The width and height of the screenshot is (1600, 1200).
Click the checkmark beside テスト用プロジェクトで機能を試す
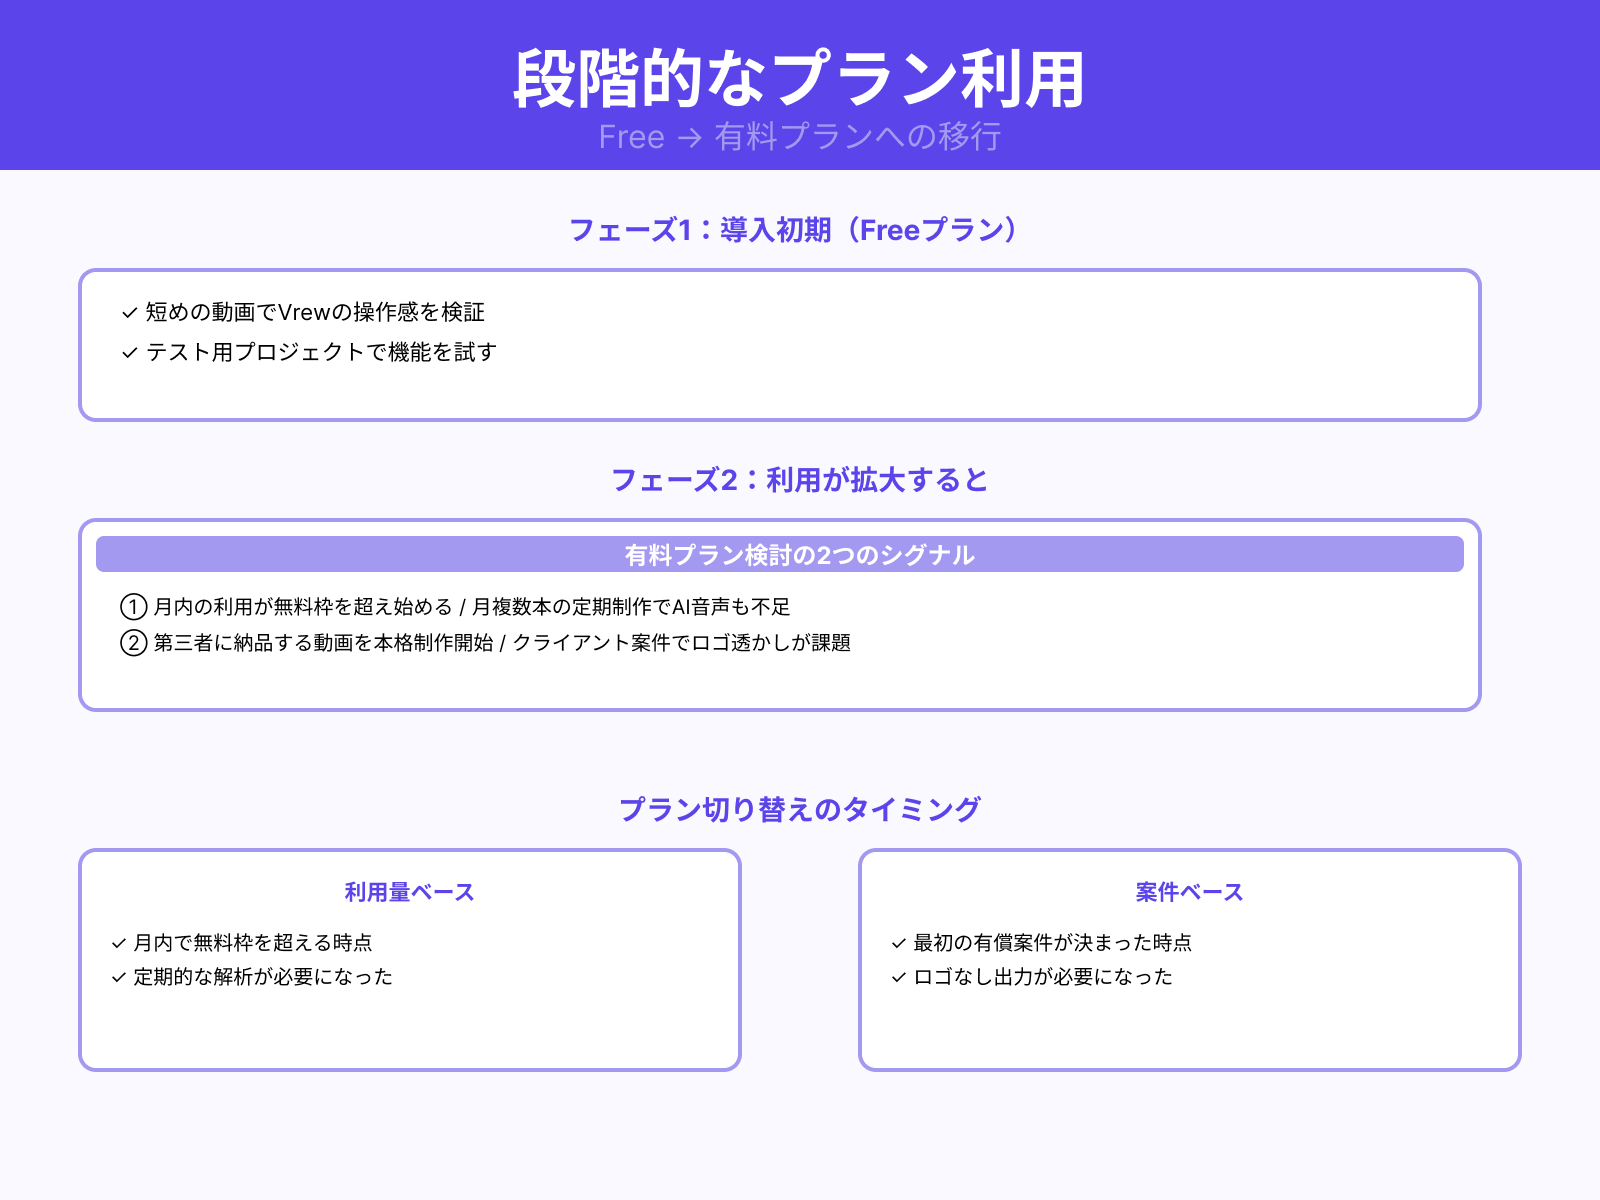coord(127,352)
